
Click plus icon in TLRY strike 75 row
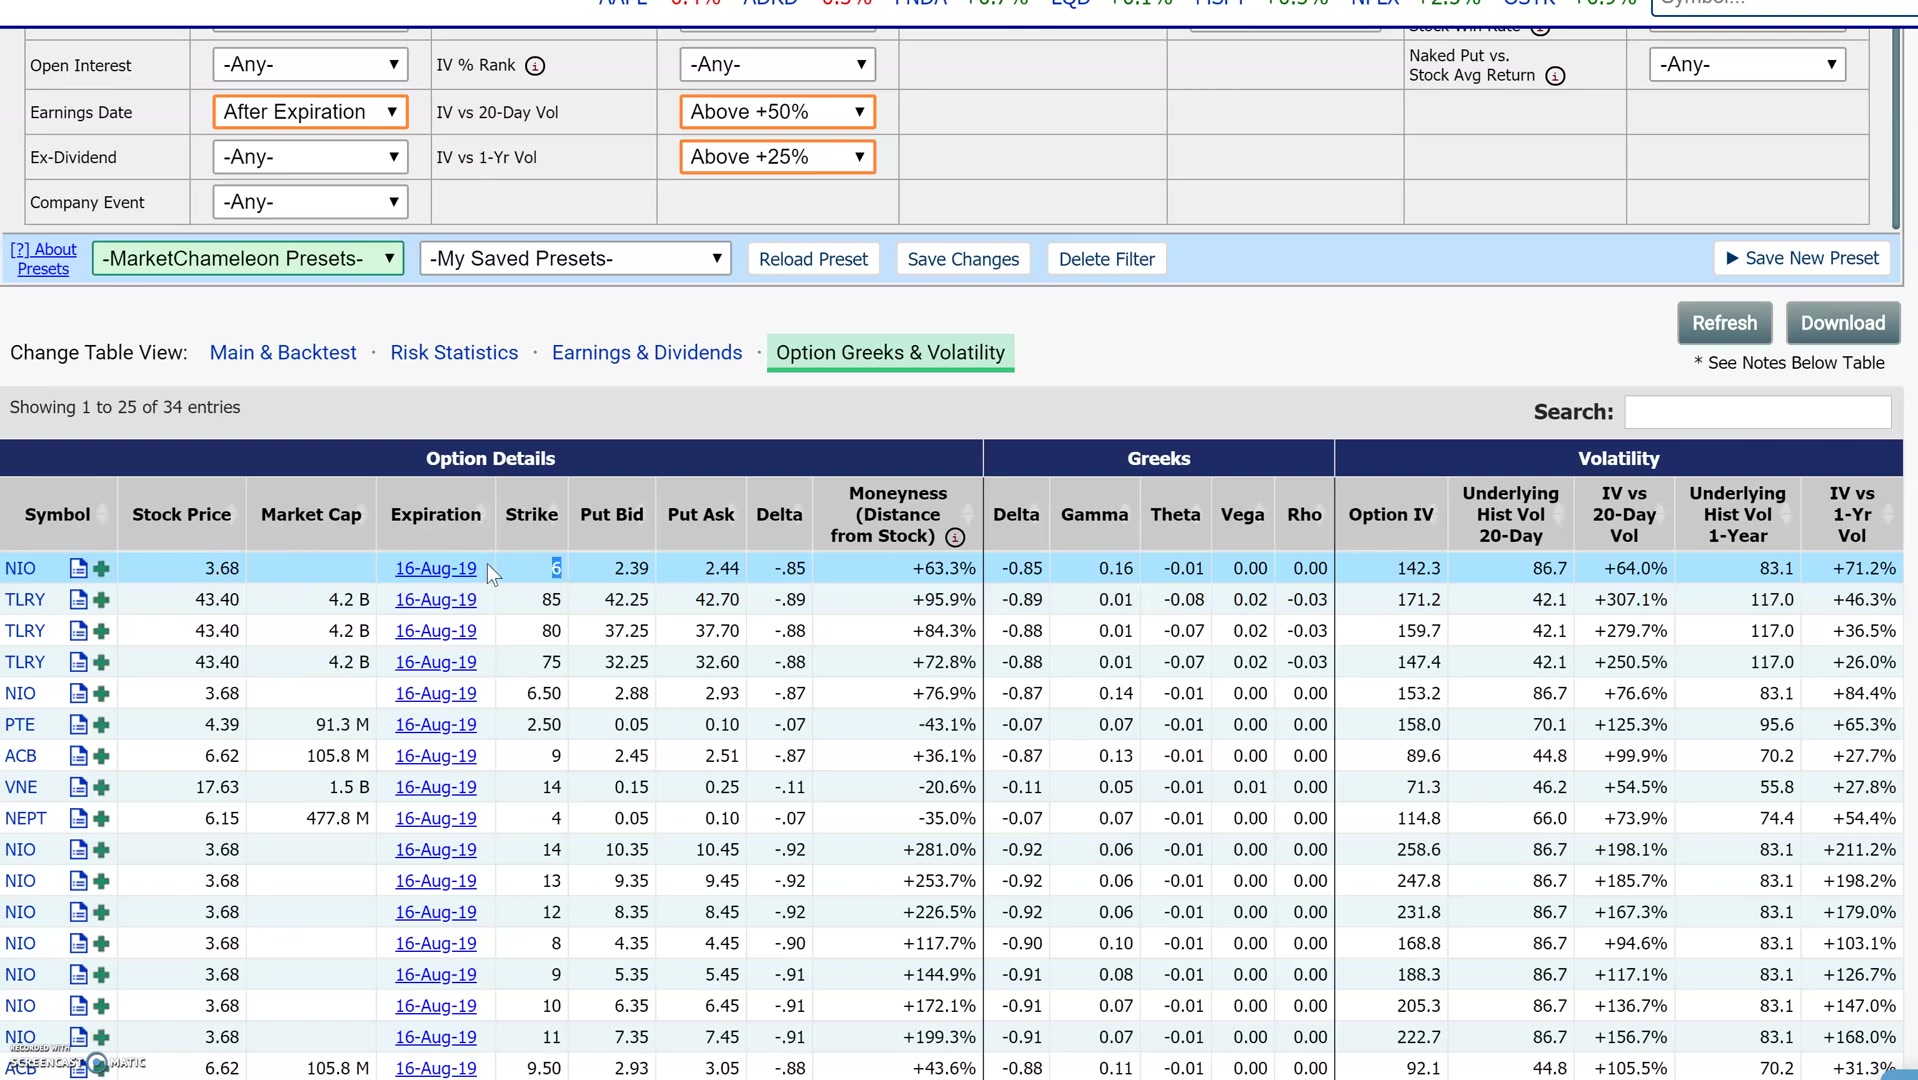point(101,662)
